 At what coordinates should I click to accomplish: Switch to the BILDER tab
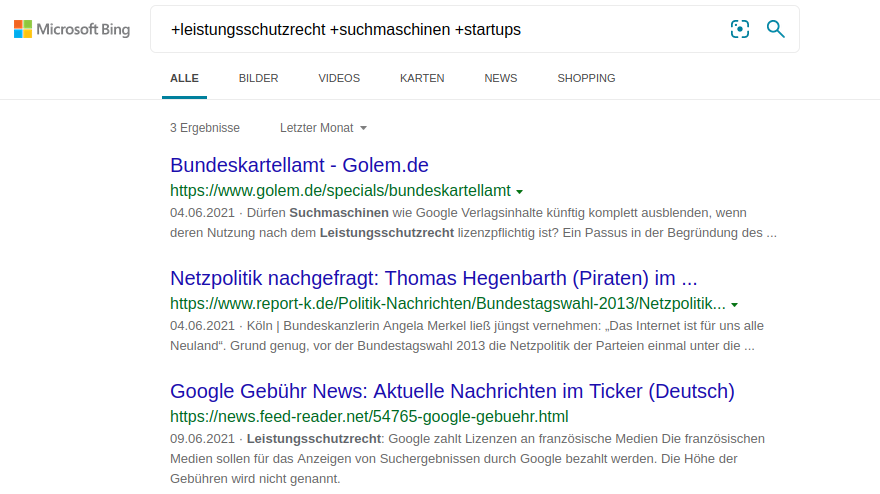[x=258, y=79]
